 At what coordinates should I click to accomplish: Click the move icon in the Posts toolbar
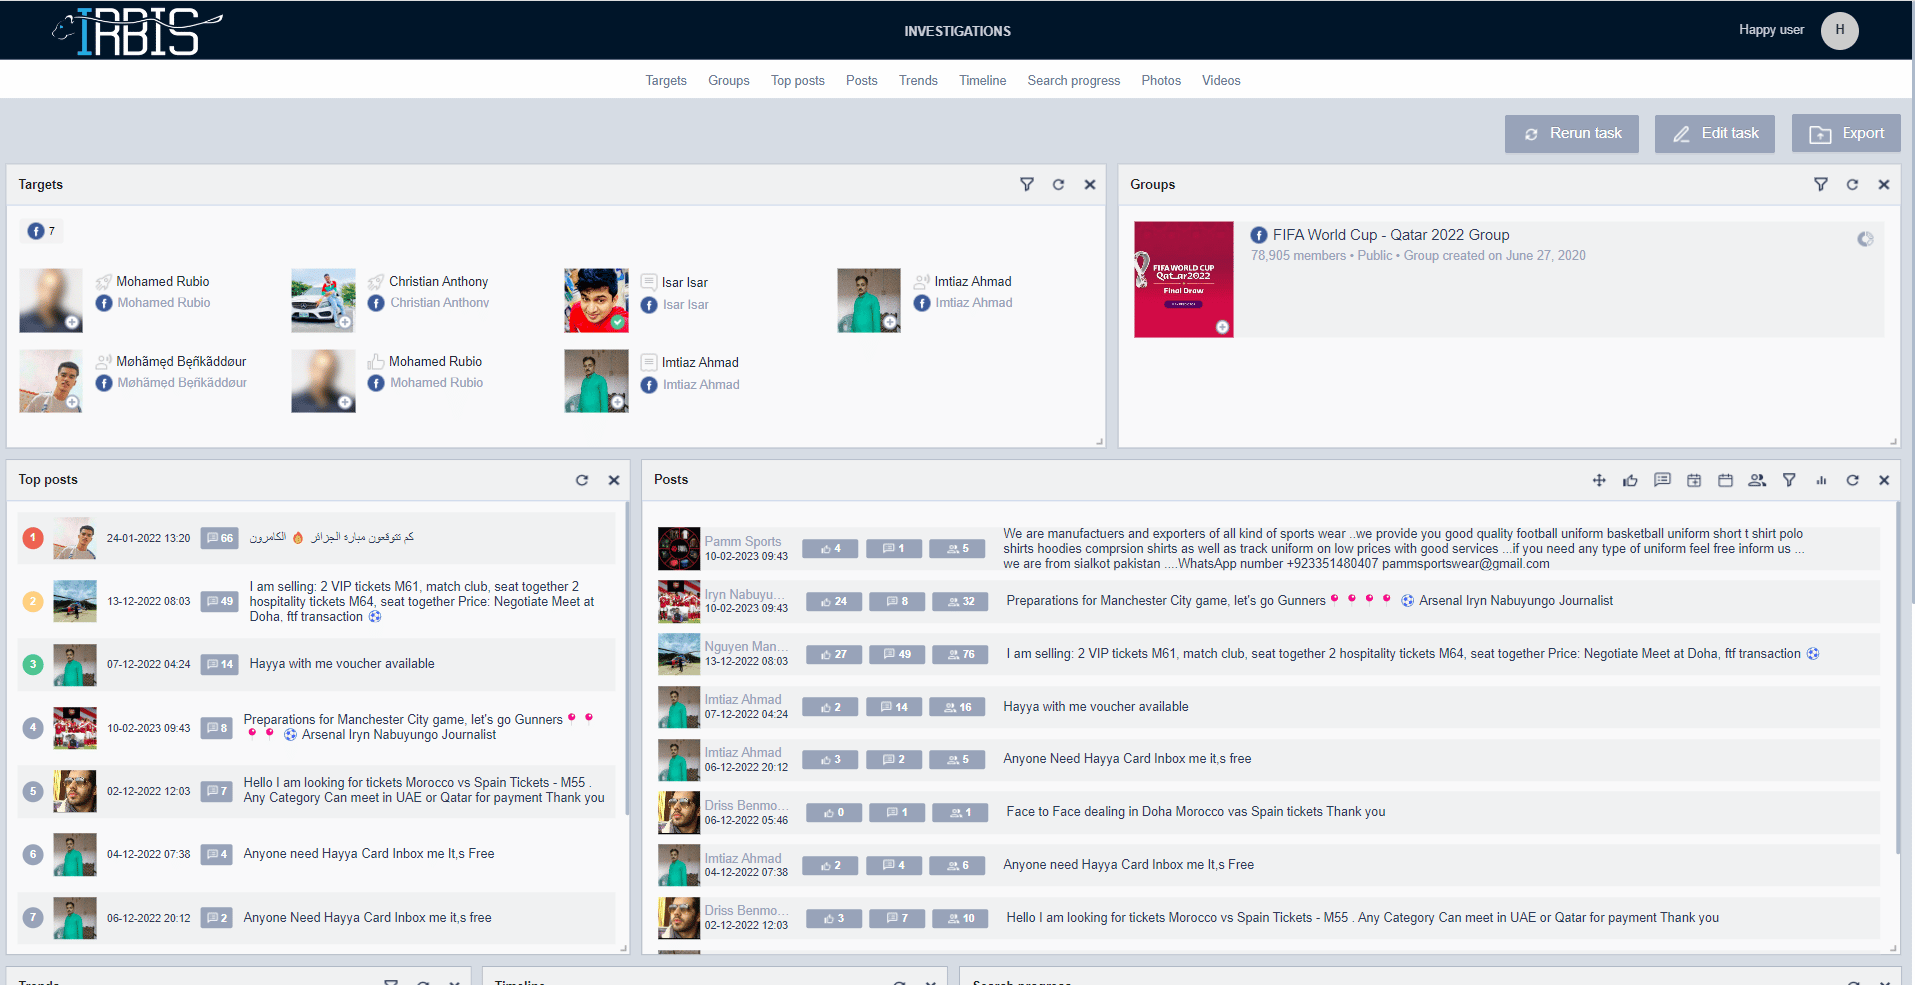[1598, 480]
